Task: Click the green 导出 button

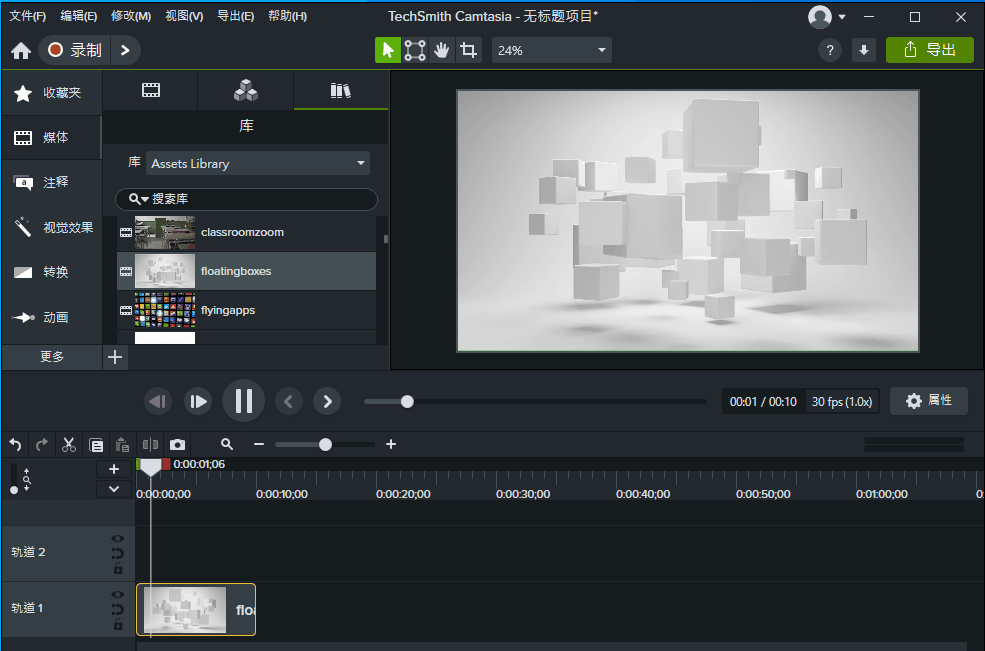Action: 929,50
